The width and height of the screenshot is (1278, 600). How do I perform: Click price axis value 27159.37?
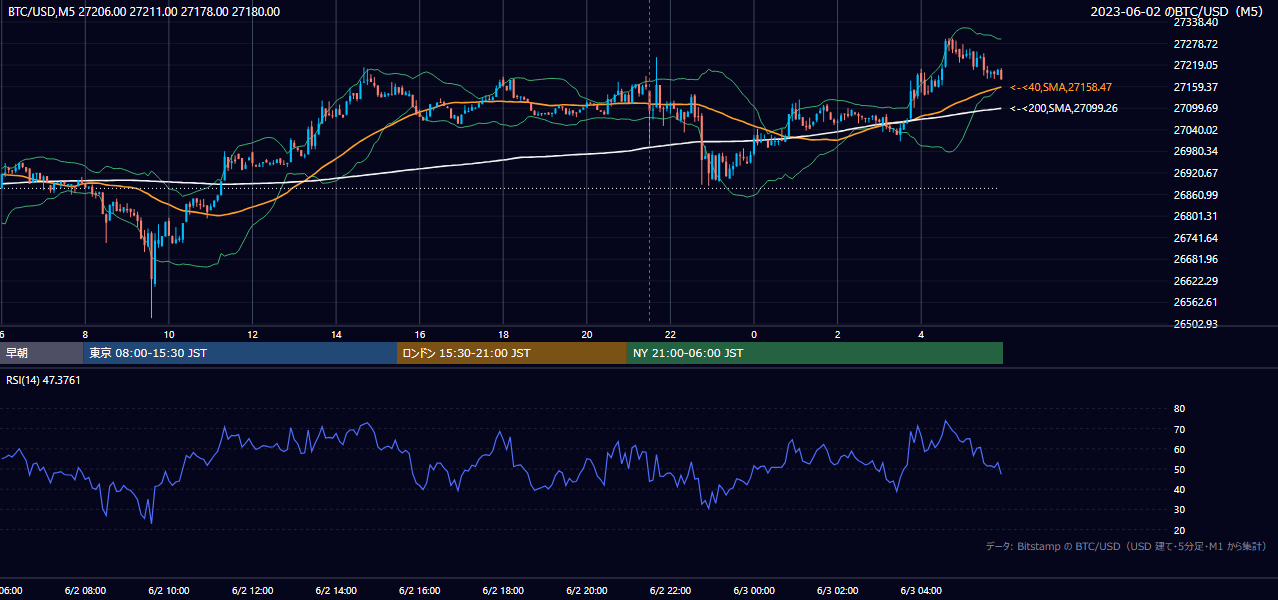[1195, 87]
